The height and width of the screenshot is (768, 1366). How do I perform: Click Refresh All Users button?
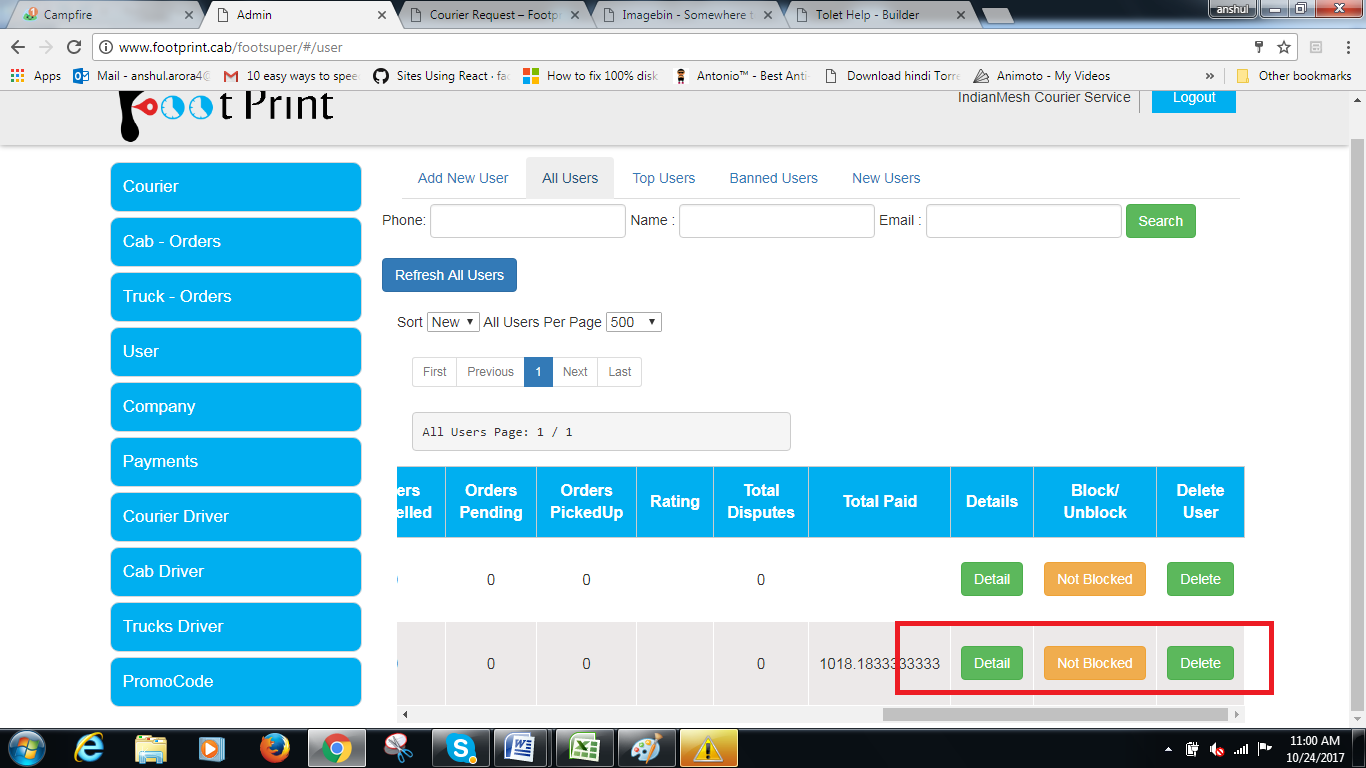tap(449, 275)
